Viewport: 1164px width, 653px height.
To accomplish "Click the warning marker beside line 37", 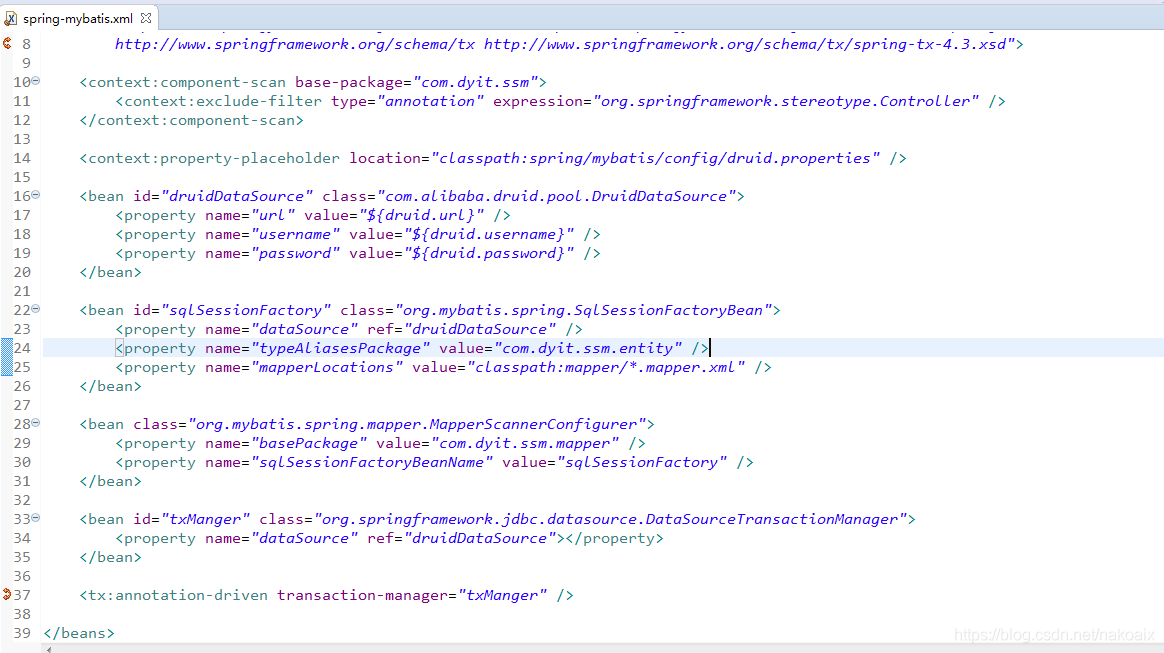I will (7, 594).
